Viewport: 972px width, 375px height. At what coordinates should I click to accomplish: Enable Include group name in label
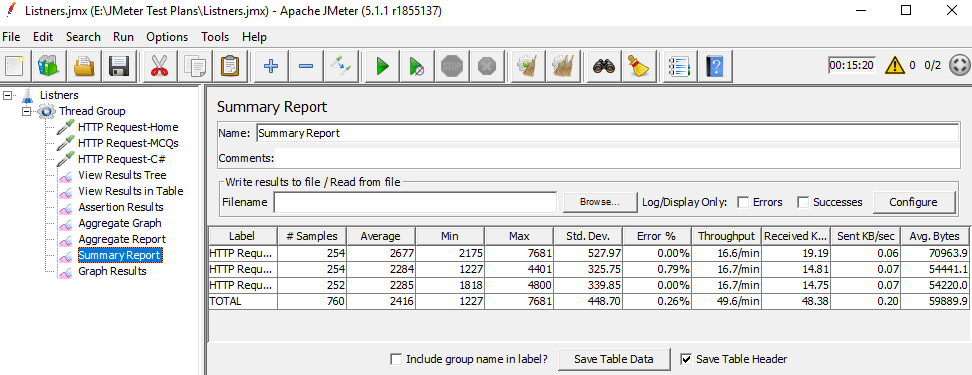395,359
